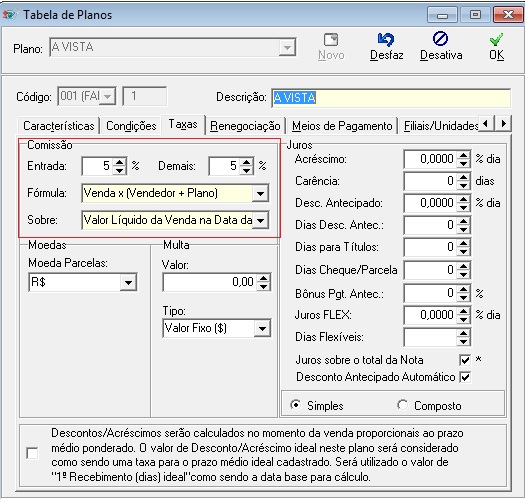
Task: Click the Entrada percent field
Action: (98, 166)
